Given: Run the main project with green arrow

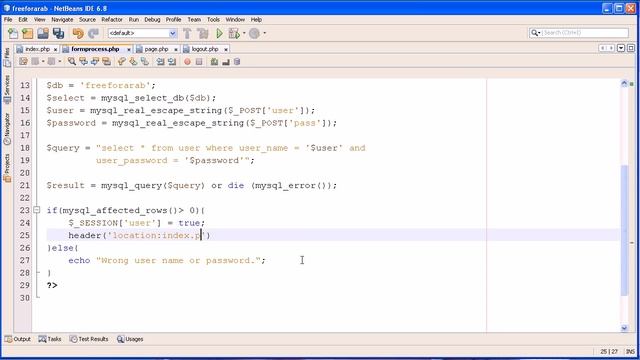Looking at the screenshot, I should (x=219, y=33).
